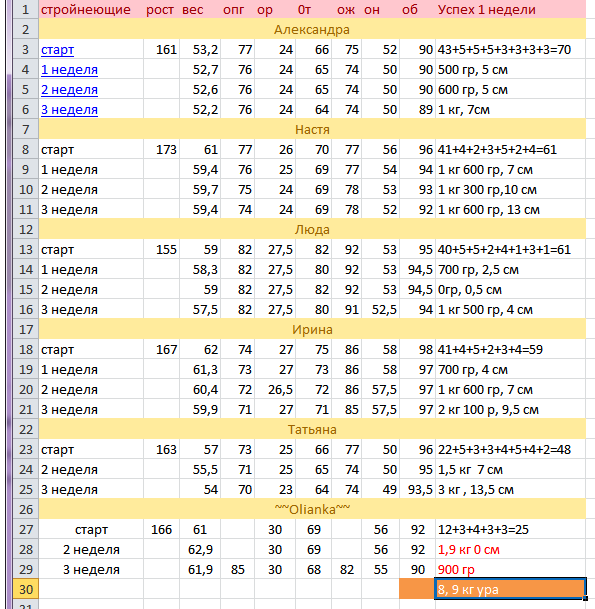This screenshot has height=609, width=595.
Task: Select weight cell 58,3
Action: tap(200, 270)
